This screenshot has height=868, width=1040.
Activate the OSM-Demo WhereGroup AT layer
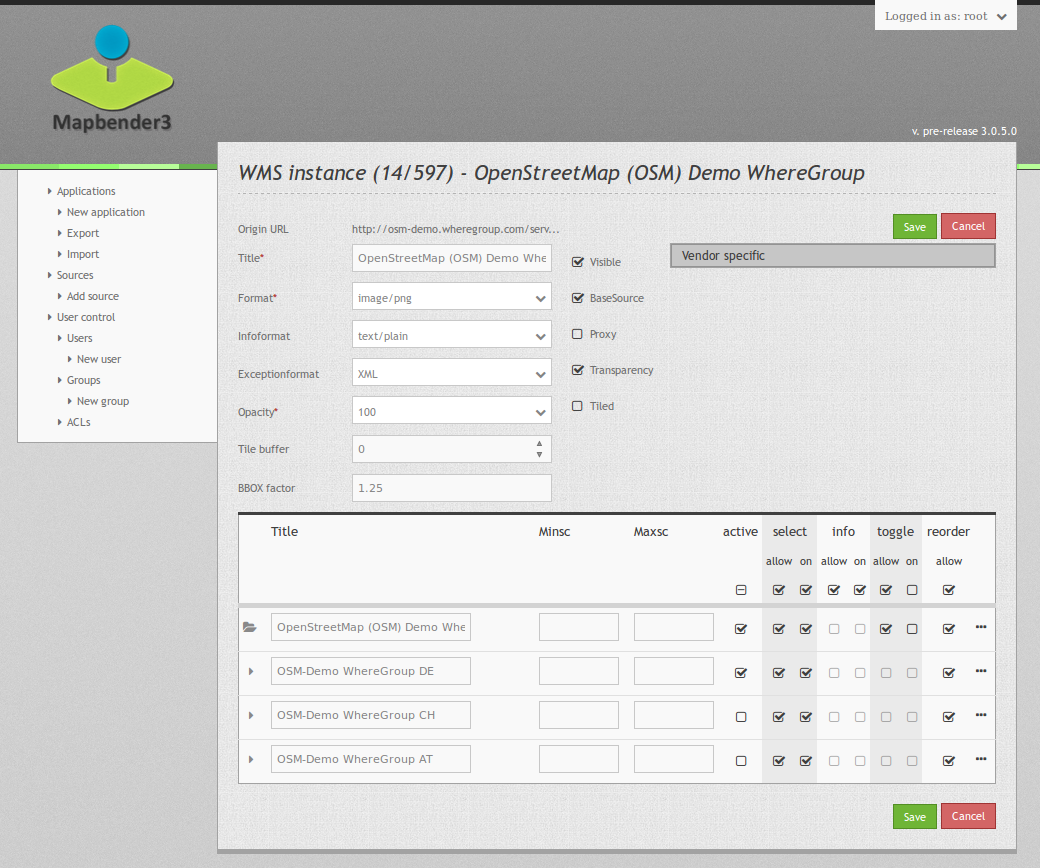[x=741, y=761]
